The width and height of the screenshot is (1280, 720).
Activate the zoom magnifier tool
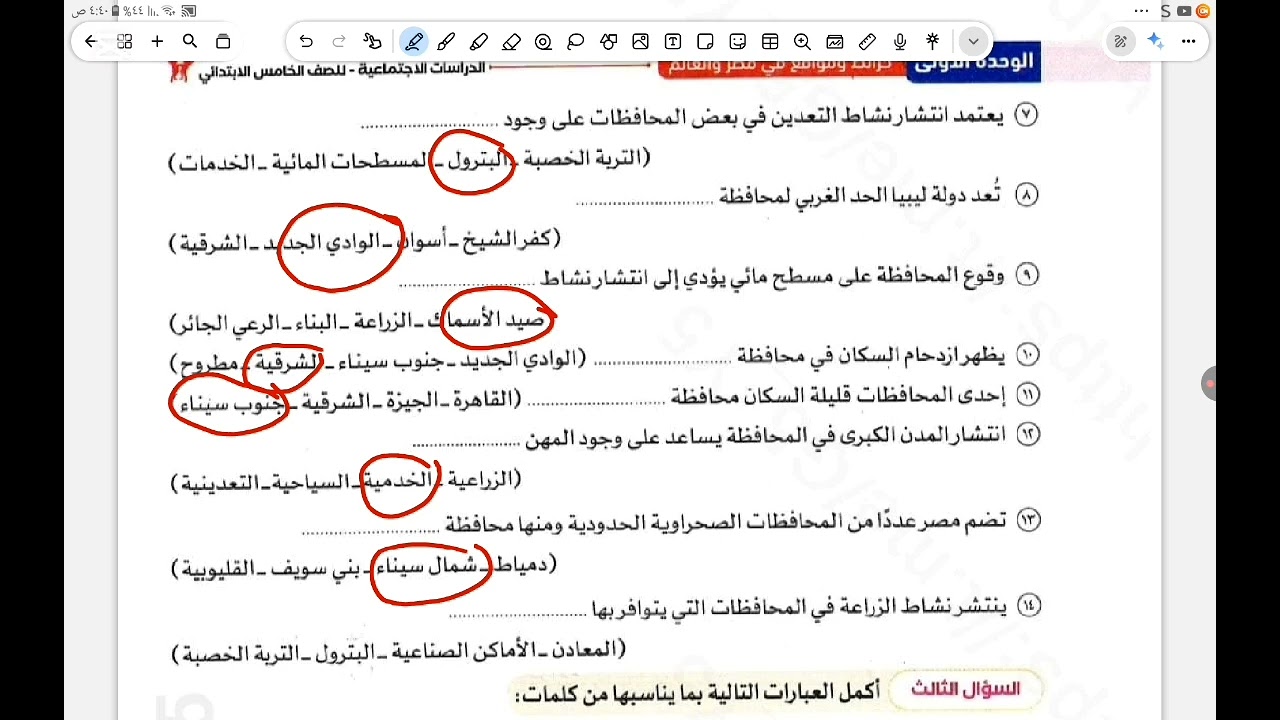pyautogui.click(x=802, y=42)
